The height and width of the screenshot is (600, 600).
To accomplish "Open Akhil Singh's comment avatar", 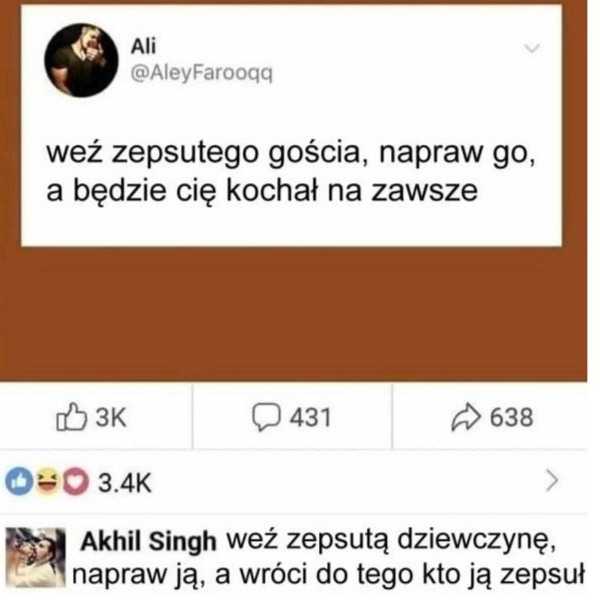I will [x=36, y=557].
